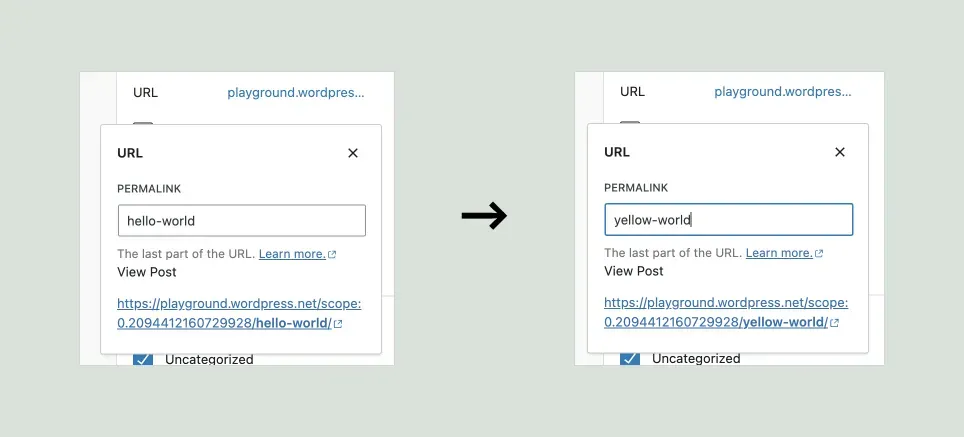
Task: Open Learn more link in hello-world popover
Action: click(x=292, y=254)
